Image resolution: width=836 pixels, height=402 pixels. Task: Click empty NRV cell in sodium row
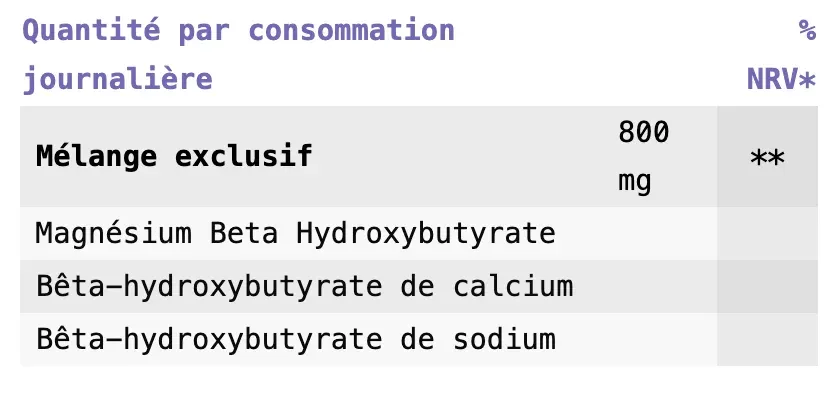point(767,339)
